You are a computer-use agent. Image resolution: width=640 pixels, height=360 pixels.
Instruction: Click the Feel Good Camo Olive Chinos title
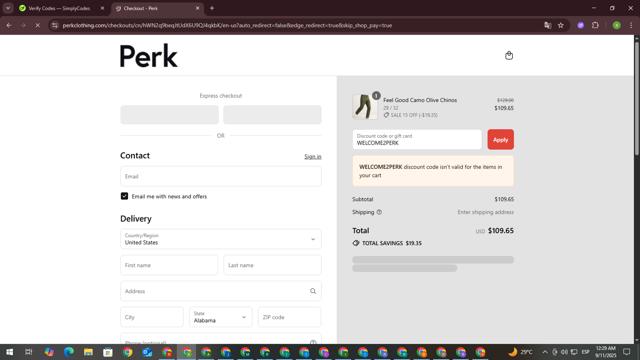pos(420,100)
